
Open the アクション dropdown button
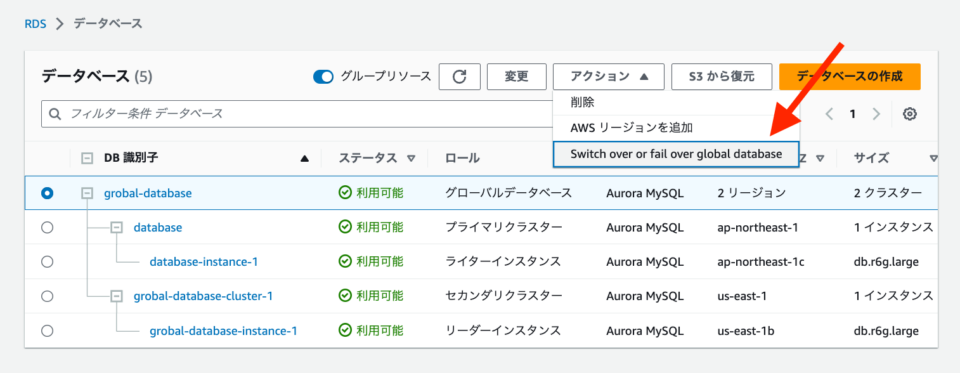[x=609, y=77]
